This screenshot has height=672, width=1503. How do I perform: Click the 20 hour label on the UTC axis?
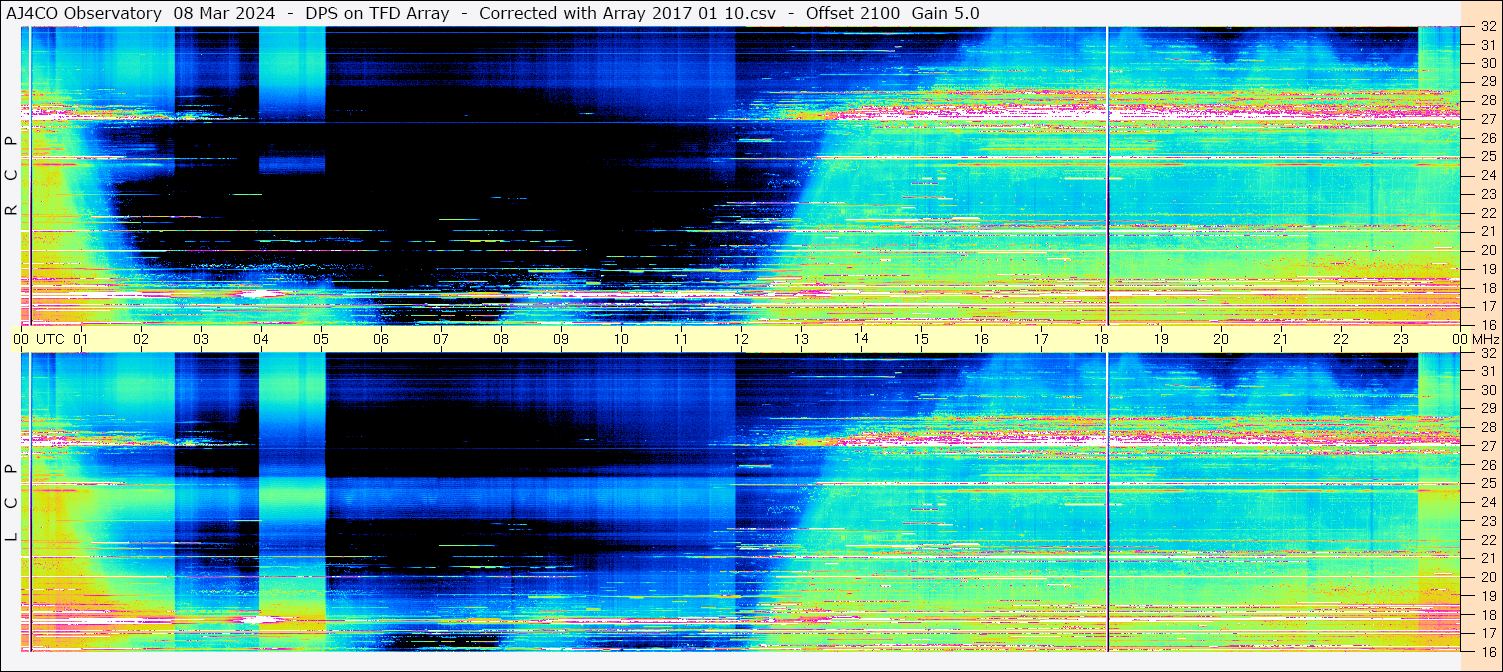[x=1221, y=339]
